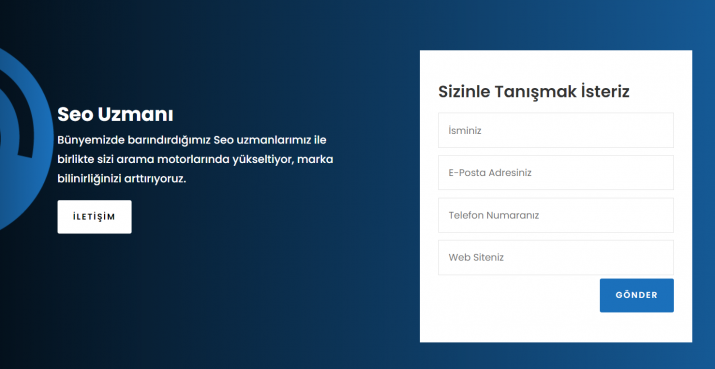Click the Sizinle Tanışmak İsteriz heading
Screen dimensions: 715x369
click(x=534, y=92)
